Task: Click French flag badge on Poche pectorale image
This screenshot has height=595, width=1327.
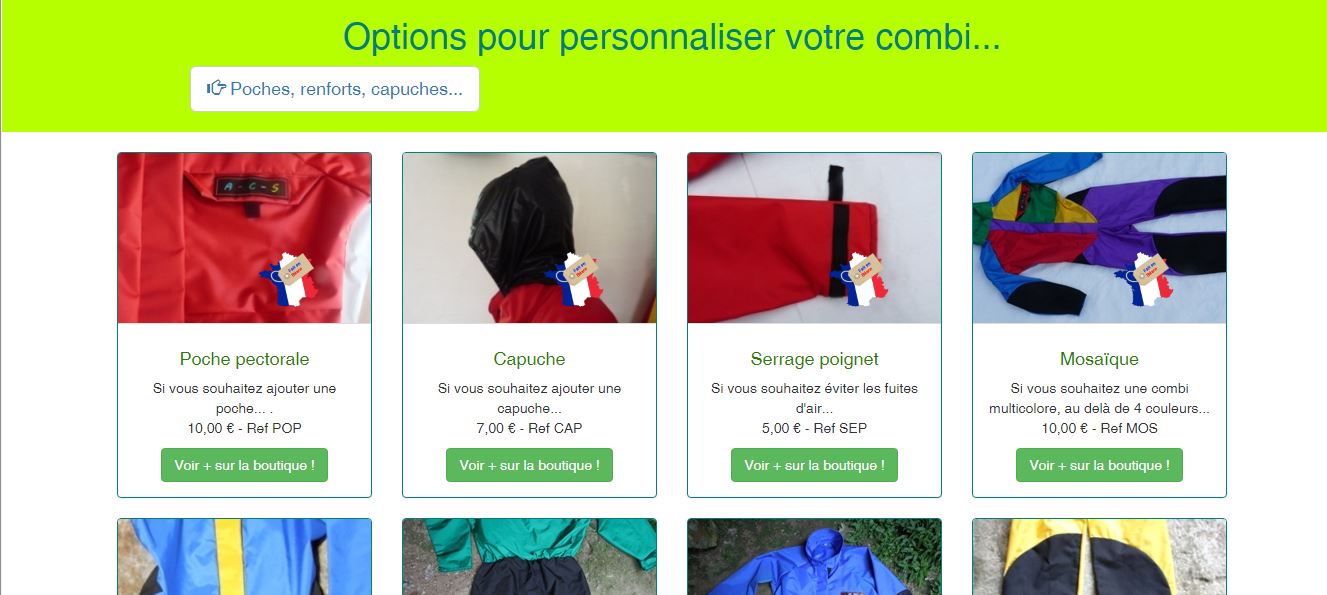Action: click(x=289, y=280)
